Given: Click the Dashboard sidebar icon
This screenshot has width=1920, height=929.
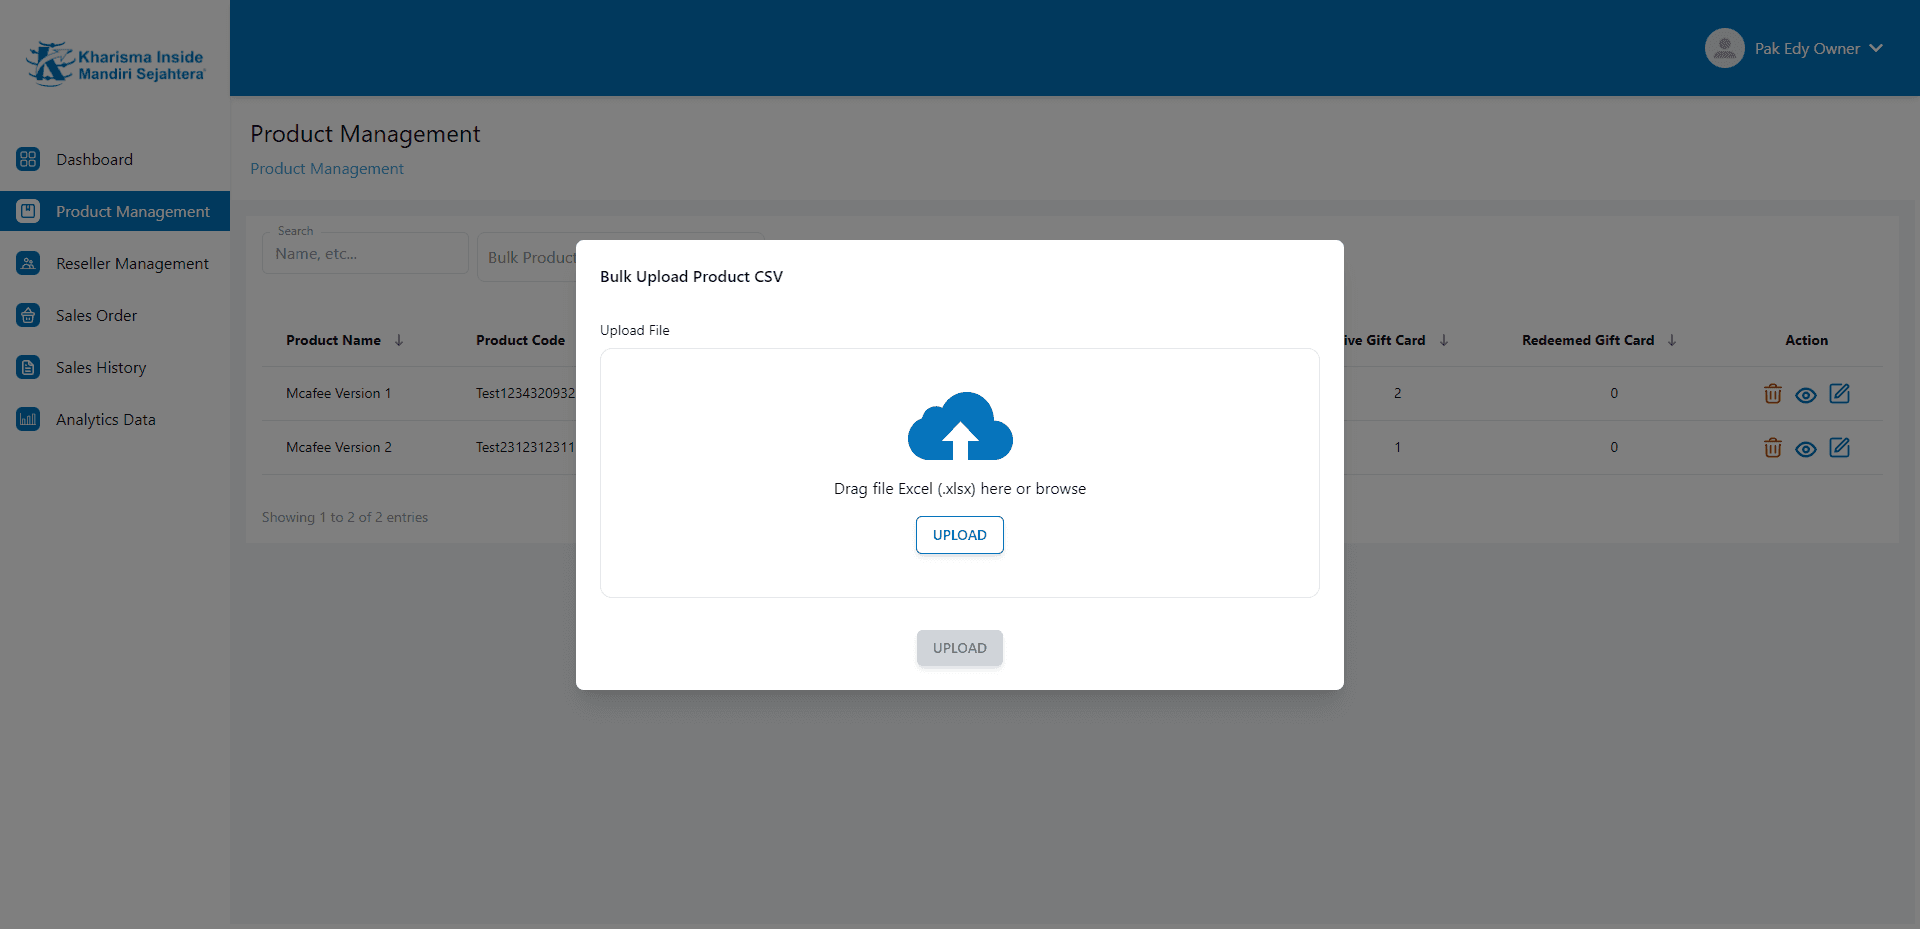Looking at the screenshot, I should click(x=28, y=159).
